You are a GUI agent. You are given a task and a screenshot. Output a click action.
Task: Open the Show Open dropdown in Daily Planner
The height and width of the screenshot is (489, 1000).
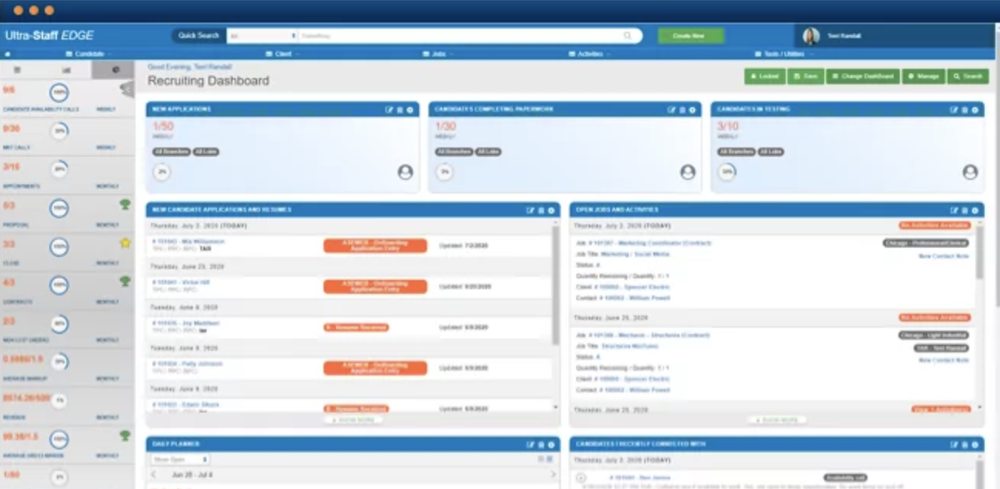click(180, 459)
